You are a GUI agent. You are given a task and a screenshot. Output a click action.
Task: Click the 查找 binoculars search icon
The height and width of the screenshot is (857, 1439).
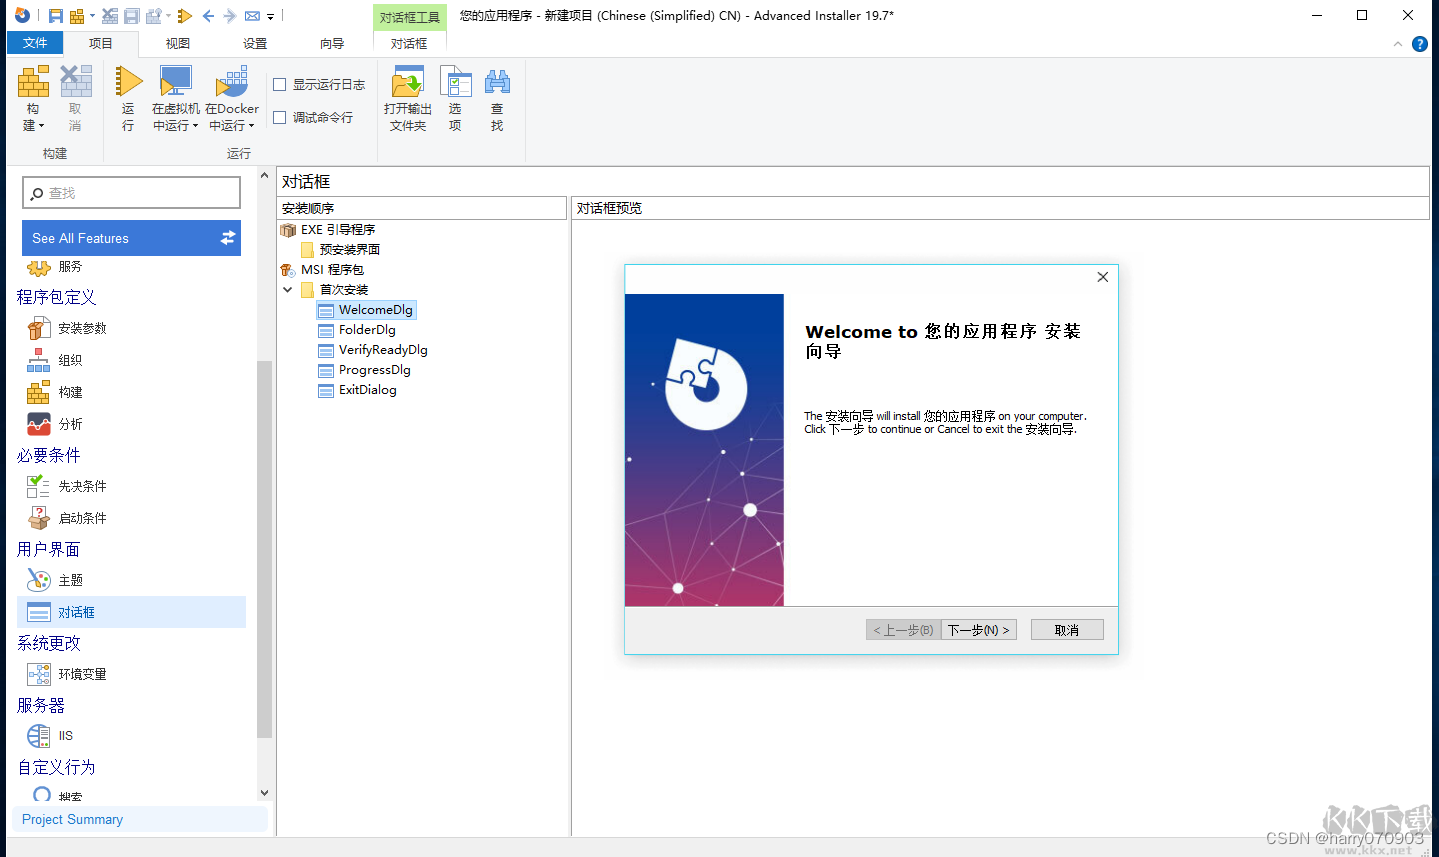497,82
